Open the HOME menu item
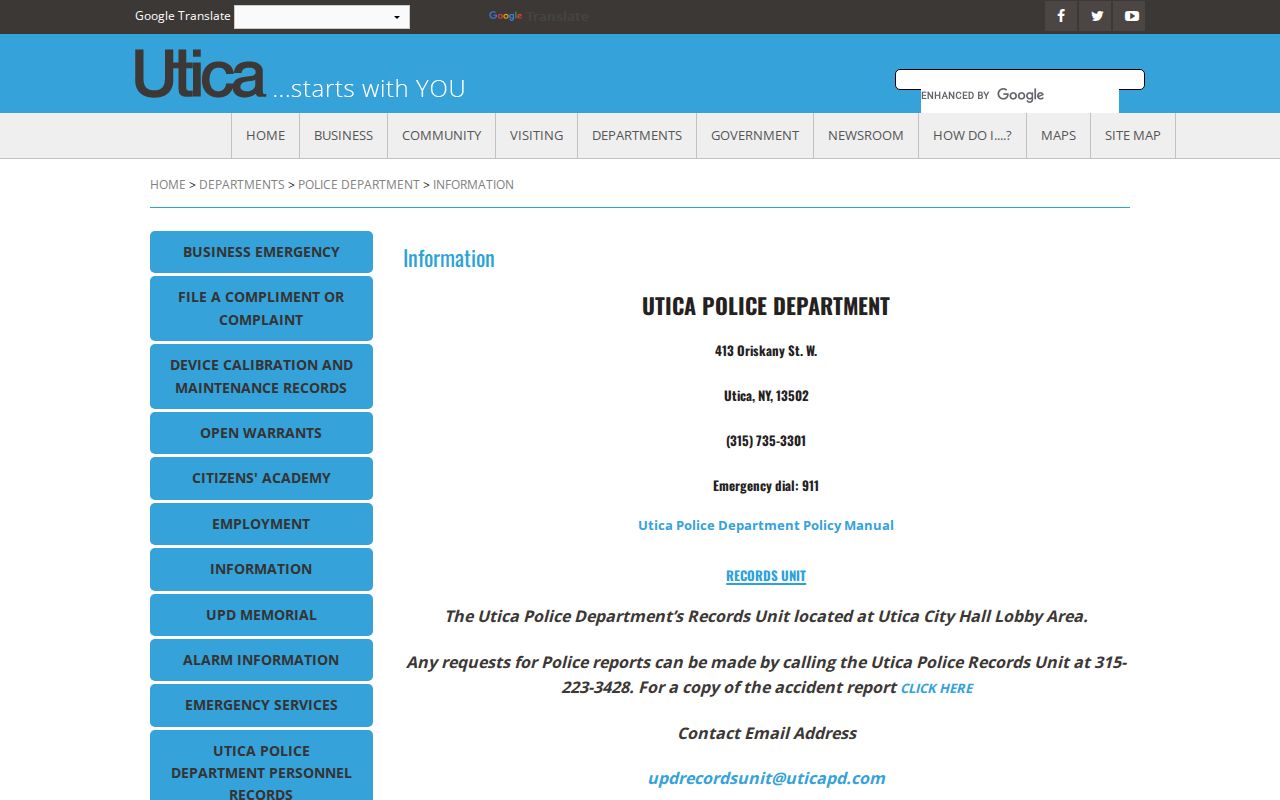The image size is (1280, 800). pyautogui.click(x=265, y=136)
